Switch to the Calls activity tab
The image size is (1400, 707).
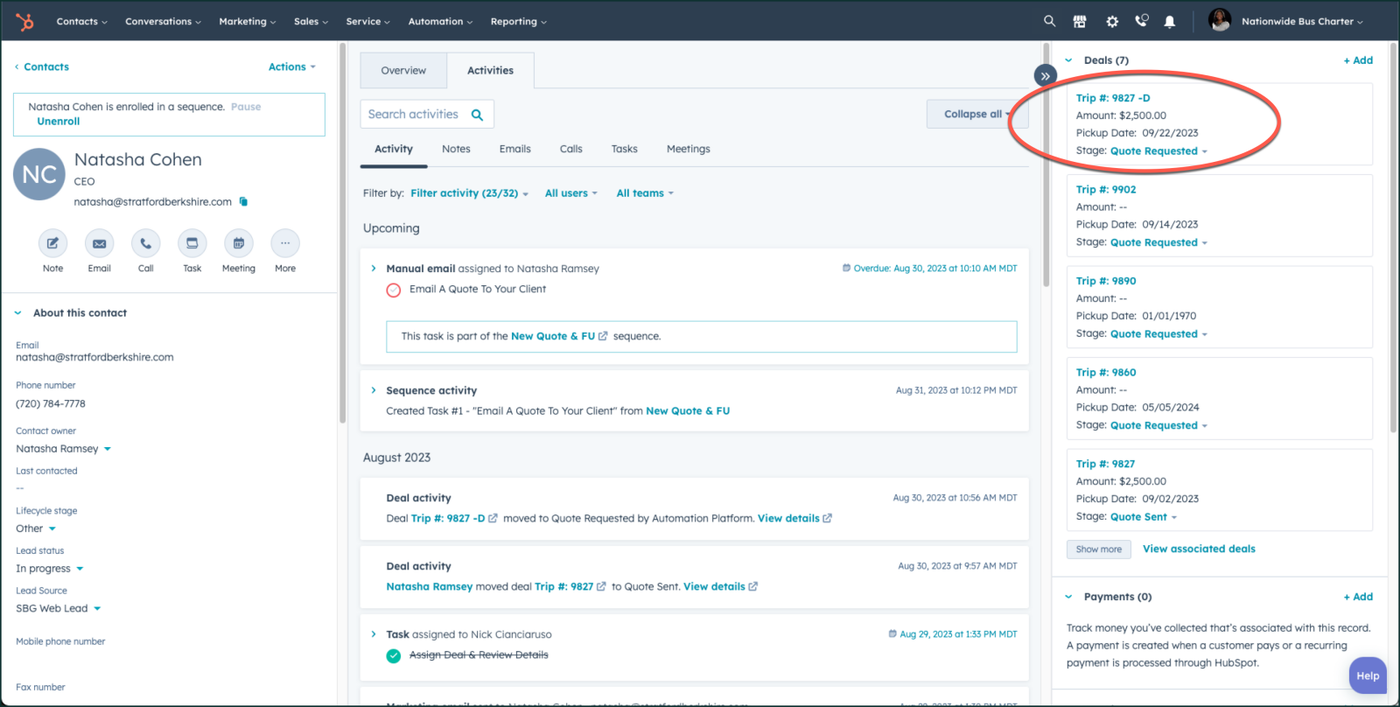(571, 149)
